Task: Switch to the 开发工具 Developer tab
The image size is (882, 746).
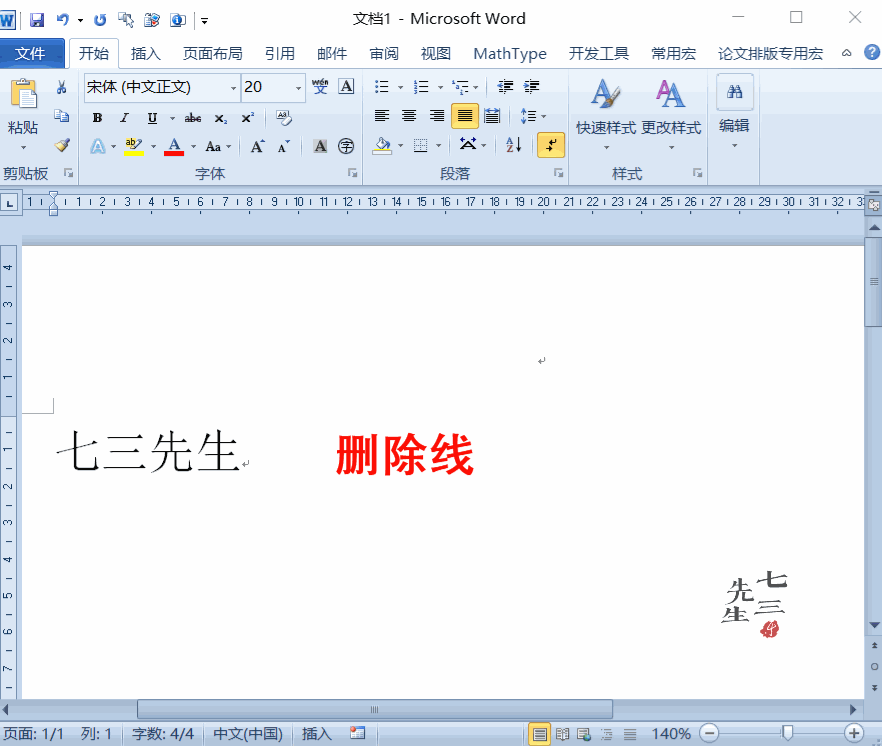Action: coord(598,53)
